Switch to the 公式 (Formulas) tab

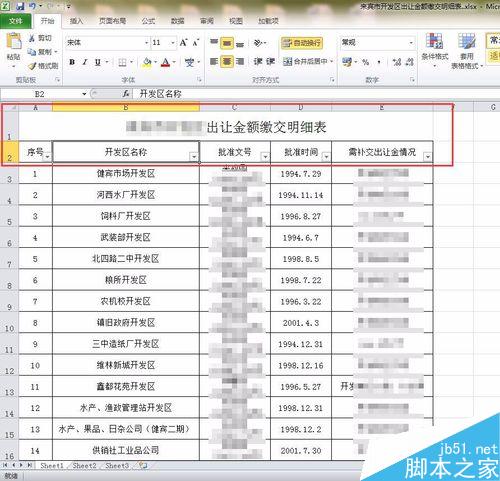(x=148, y=21)
